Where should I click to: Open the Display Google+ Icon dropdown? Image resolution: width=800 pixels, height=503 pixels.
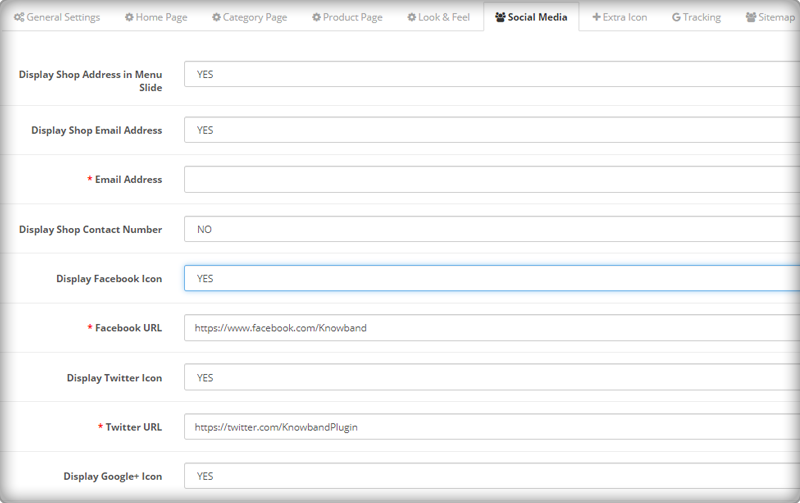[492, 476]
